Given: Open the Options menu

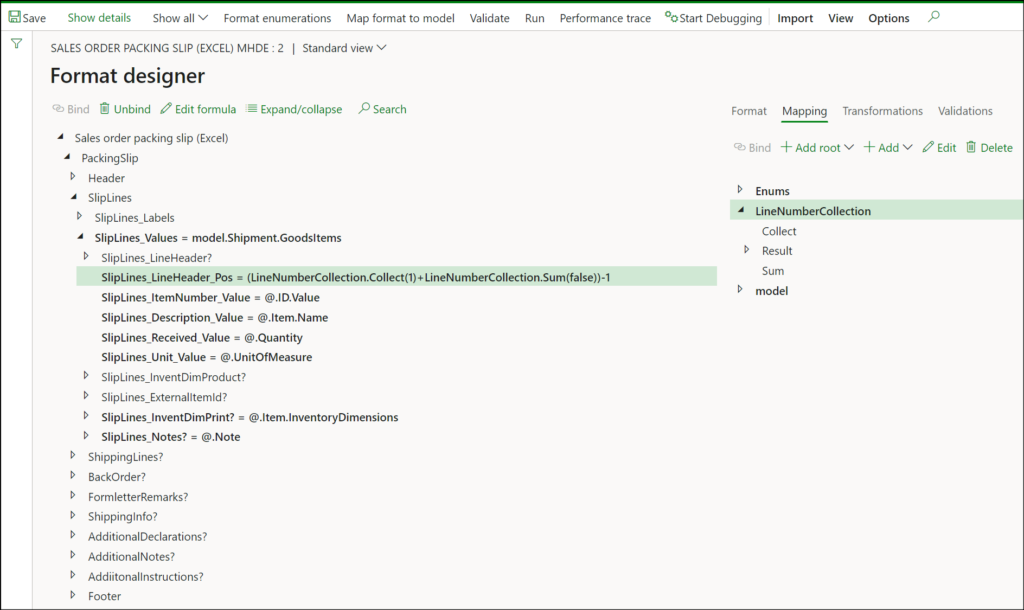Looking at the screenshot, I should click(888, 18).
